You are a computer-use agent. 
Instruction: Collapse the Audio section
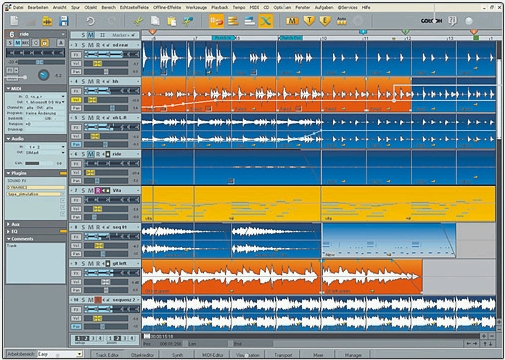pos(8,138)
